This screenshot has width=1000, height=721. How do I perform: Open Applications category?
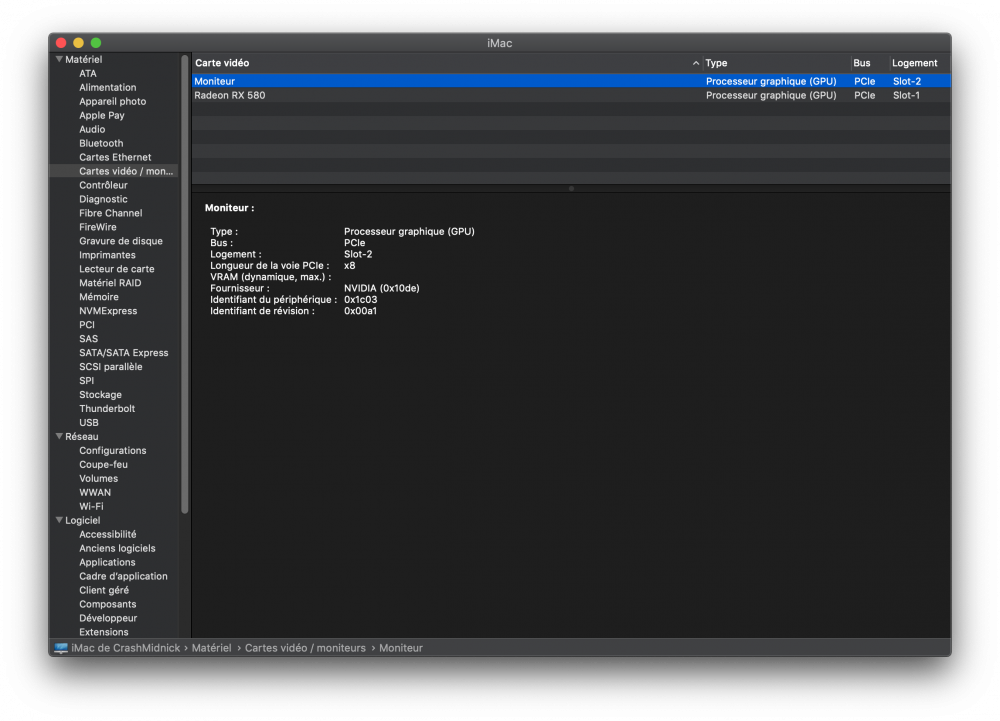(x=107, y=562)
